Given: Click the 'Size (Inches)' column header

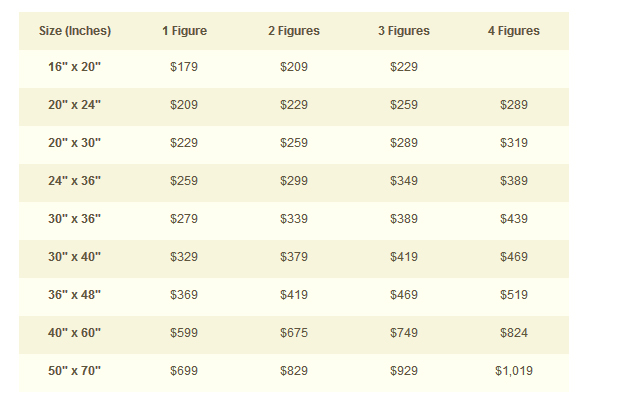Looking at the screenshot, I should 75,31.
